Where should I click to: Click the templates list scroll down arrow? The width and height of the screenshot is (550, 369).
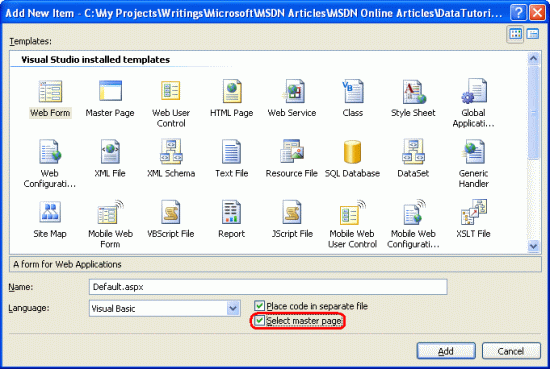pos(533,246)
